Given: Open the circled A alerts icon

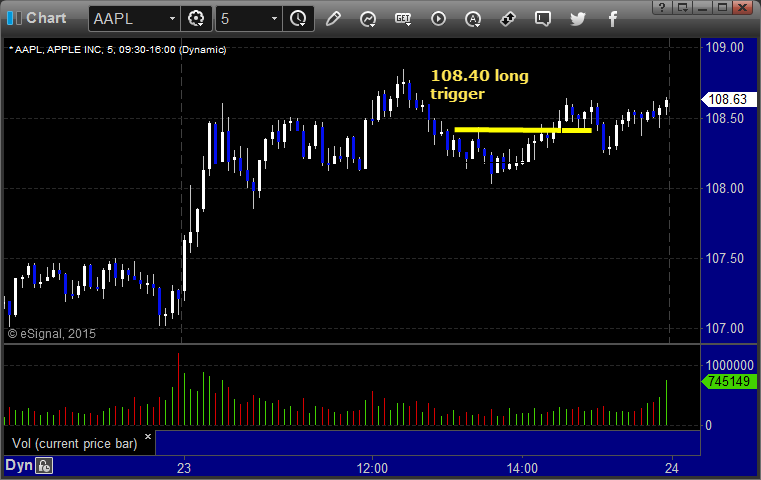Looking at the screenshot, I should [473, 19].
